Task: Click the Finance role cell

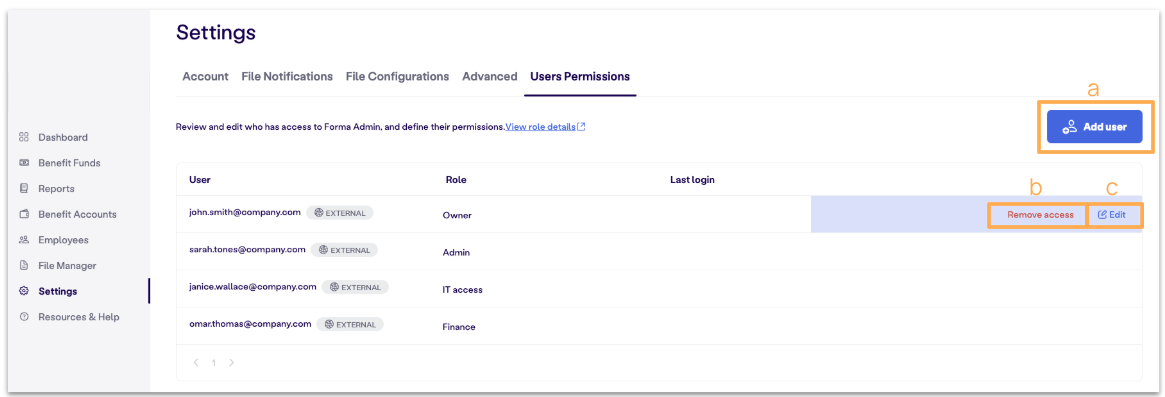Action: 458,327
